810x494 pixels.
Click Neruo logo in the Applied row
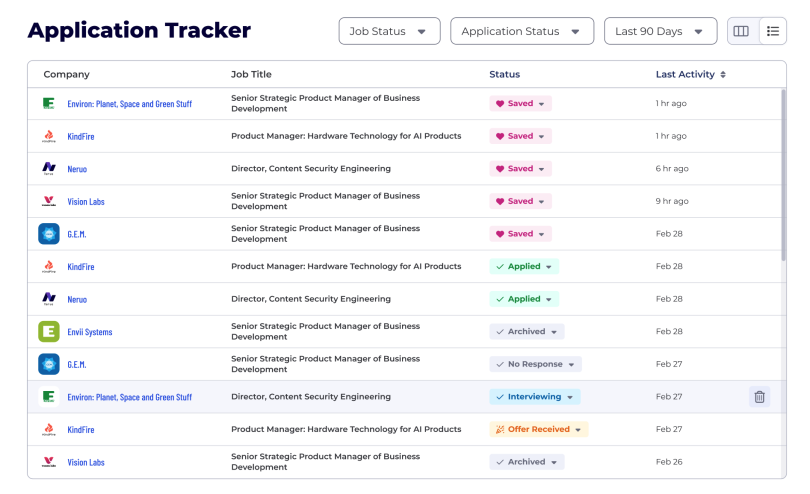click(49, 299)
